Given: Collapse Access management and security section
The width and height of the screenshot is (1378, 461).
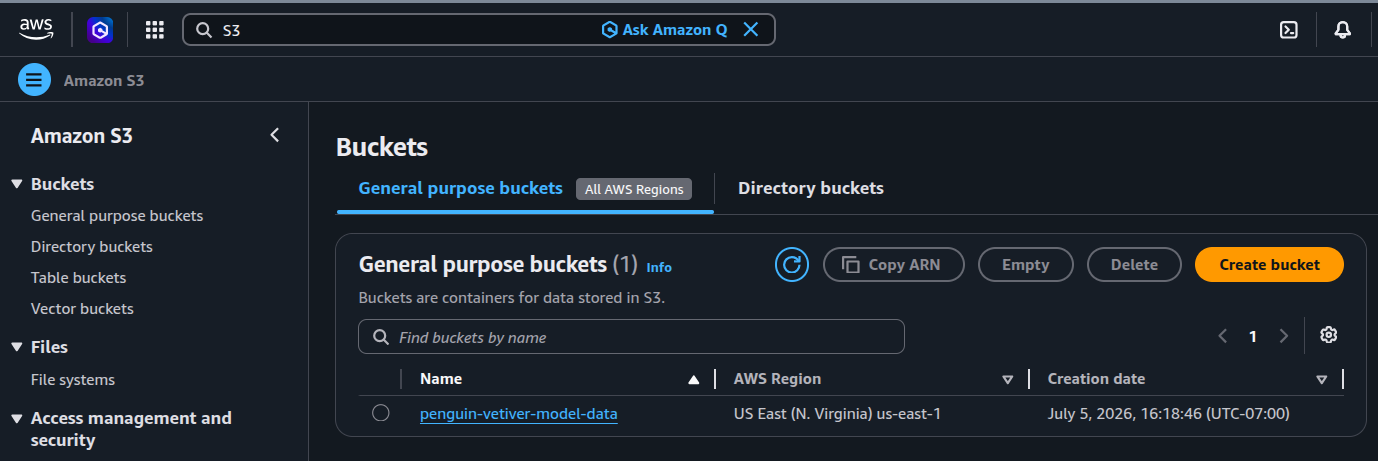Looking at the screenshot, I should pyautogui.click(x=16, y=418).
